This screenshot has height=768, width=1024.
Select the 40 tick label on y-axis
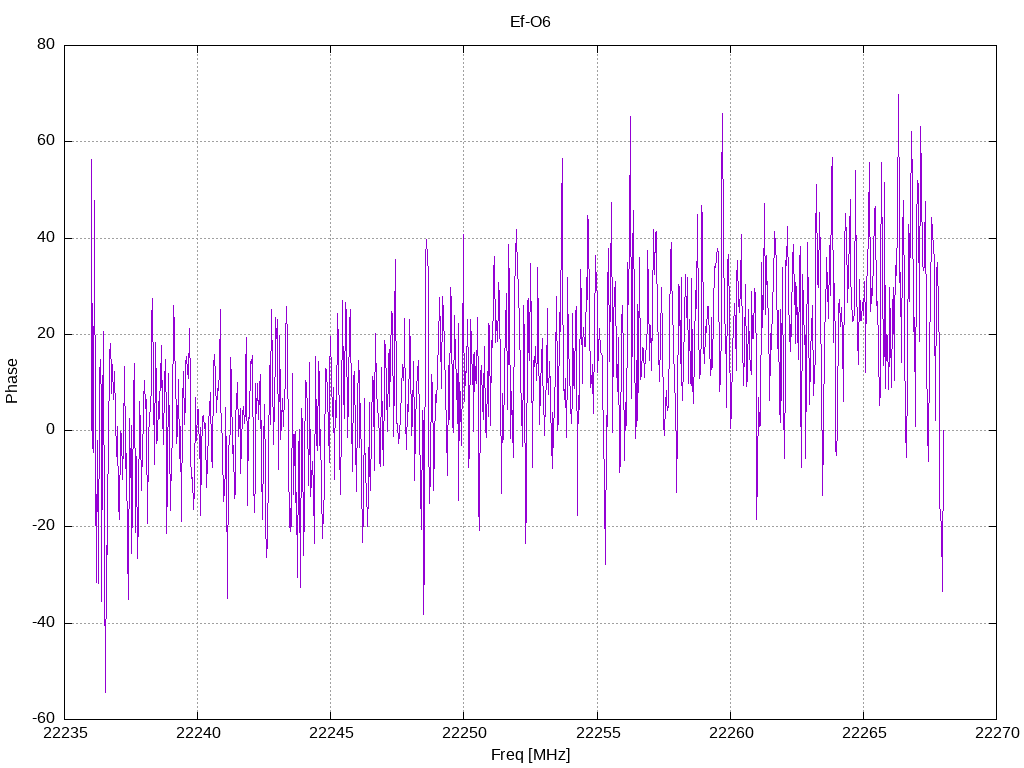(47, 238)
